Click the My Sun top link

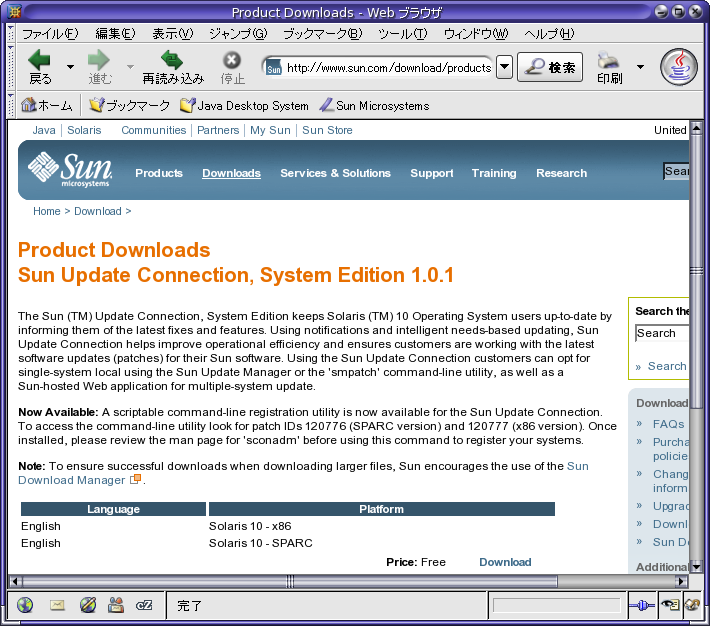pos(270,130)
